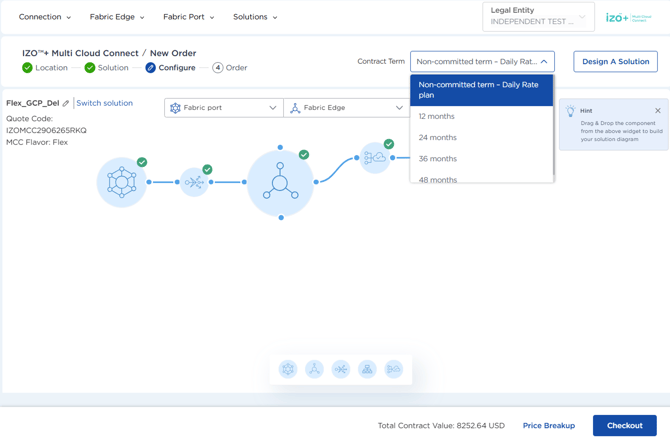Collapse the Contract Term dropdown
670x439 pixels.
pos(482,62)
